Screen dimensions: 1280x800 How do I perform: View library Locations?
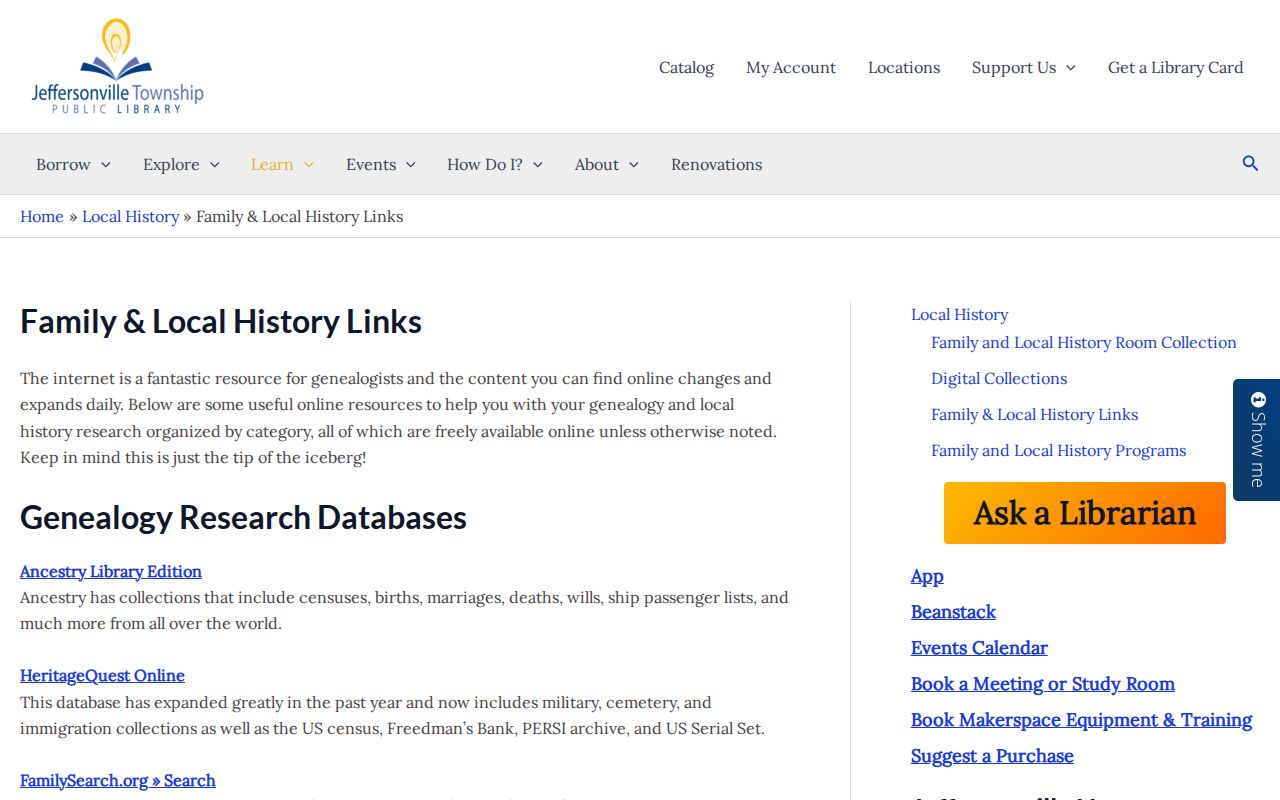click(x=904, y=67)
